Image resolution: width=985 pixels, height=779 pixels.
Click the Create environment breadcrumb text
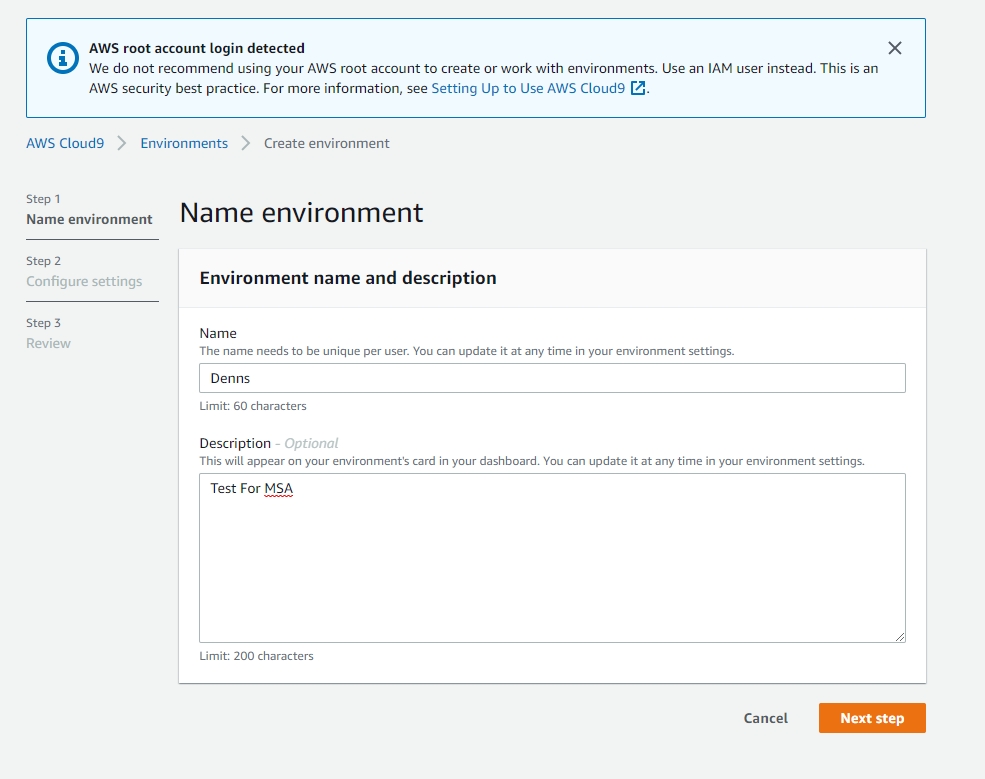pos(327,143)
